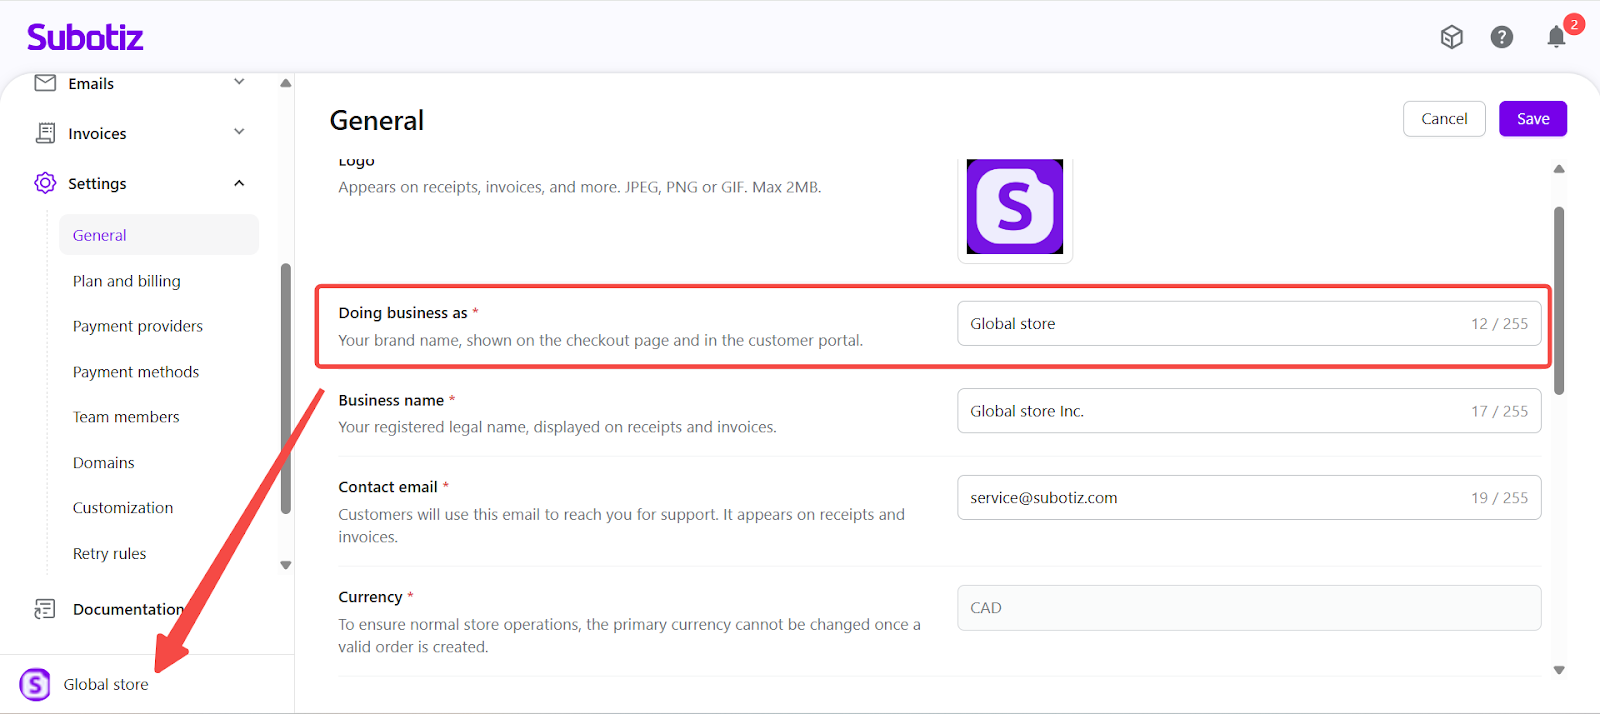1600x714 pixels.
Task: Click the Emails envelope icon
Action: 45,83
